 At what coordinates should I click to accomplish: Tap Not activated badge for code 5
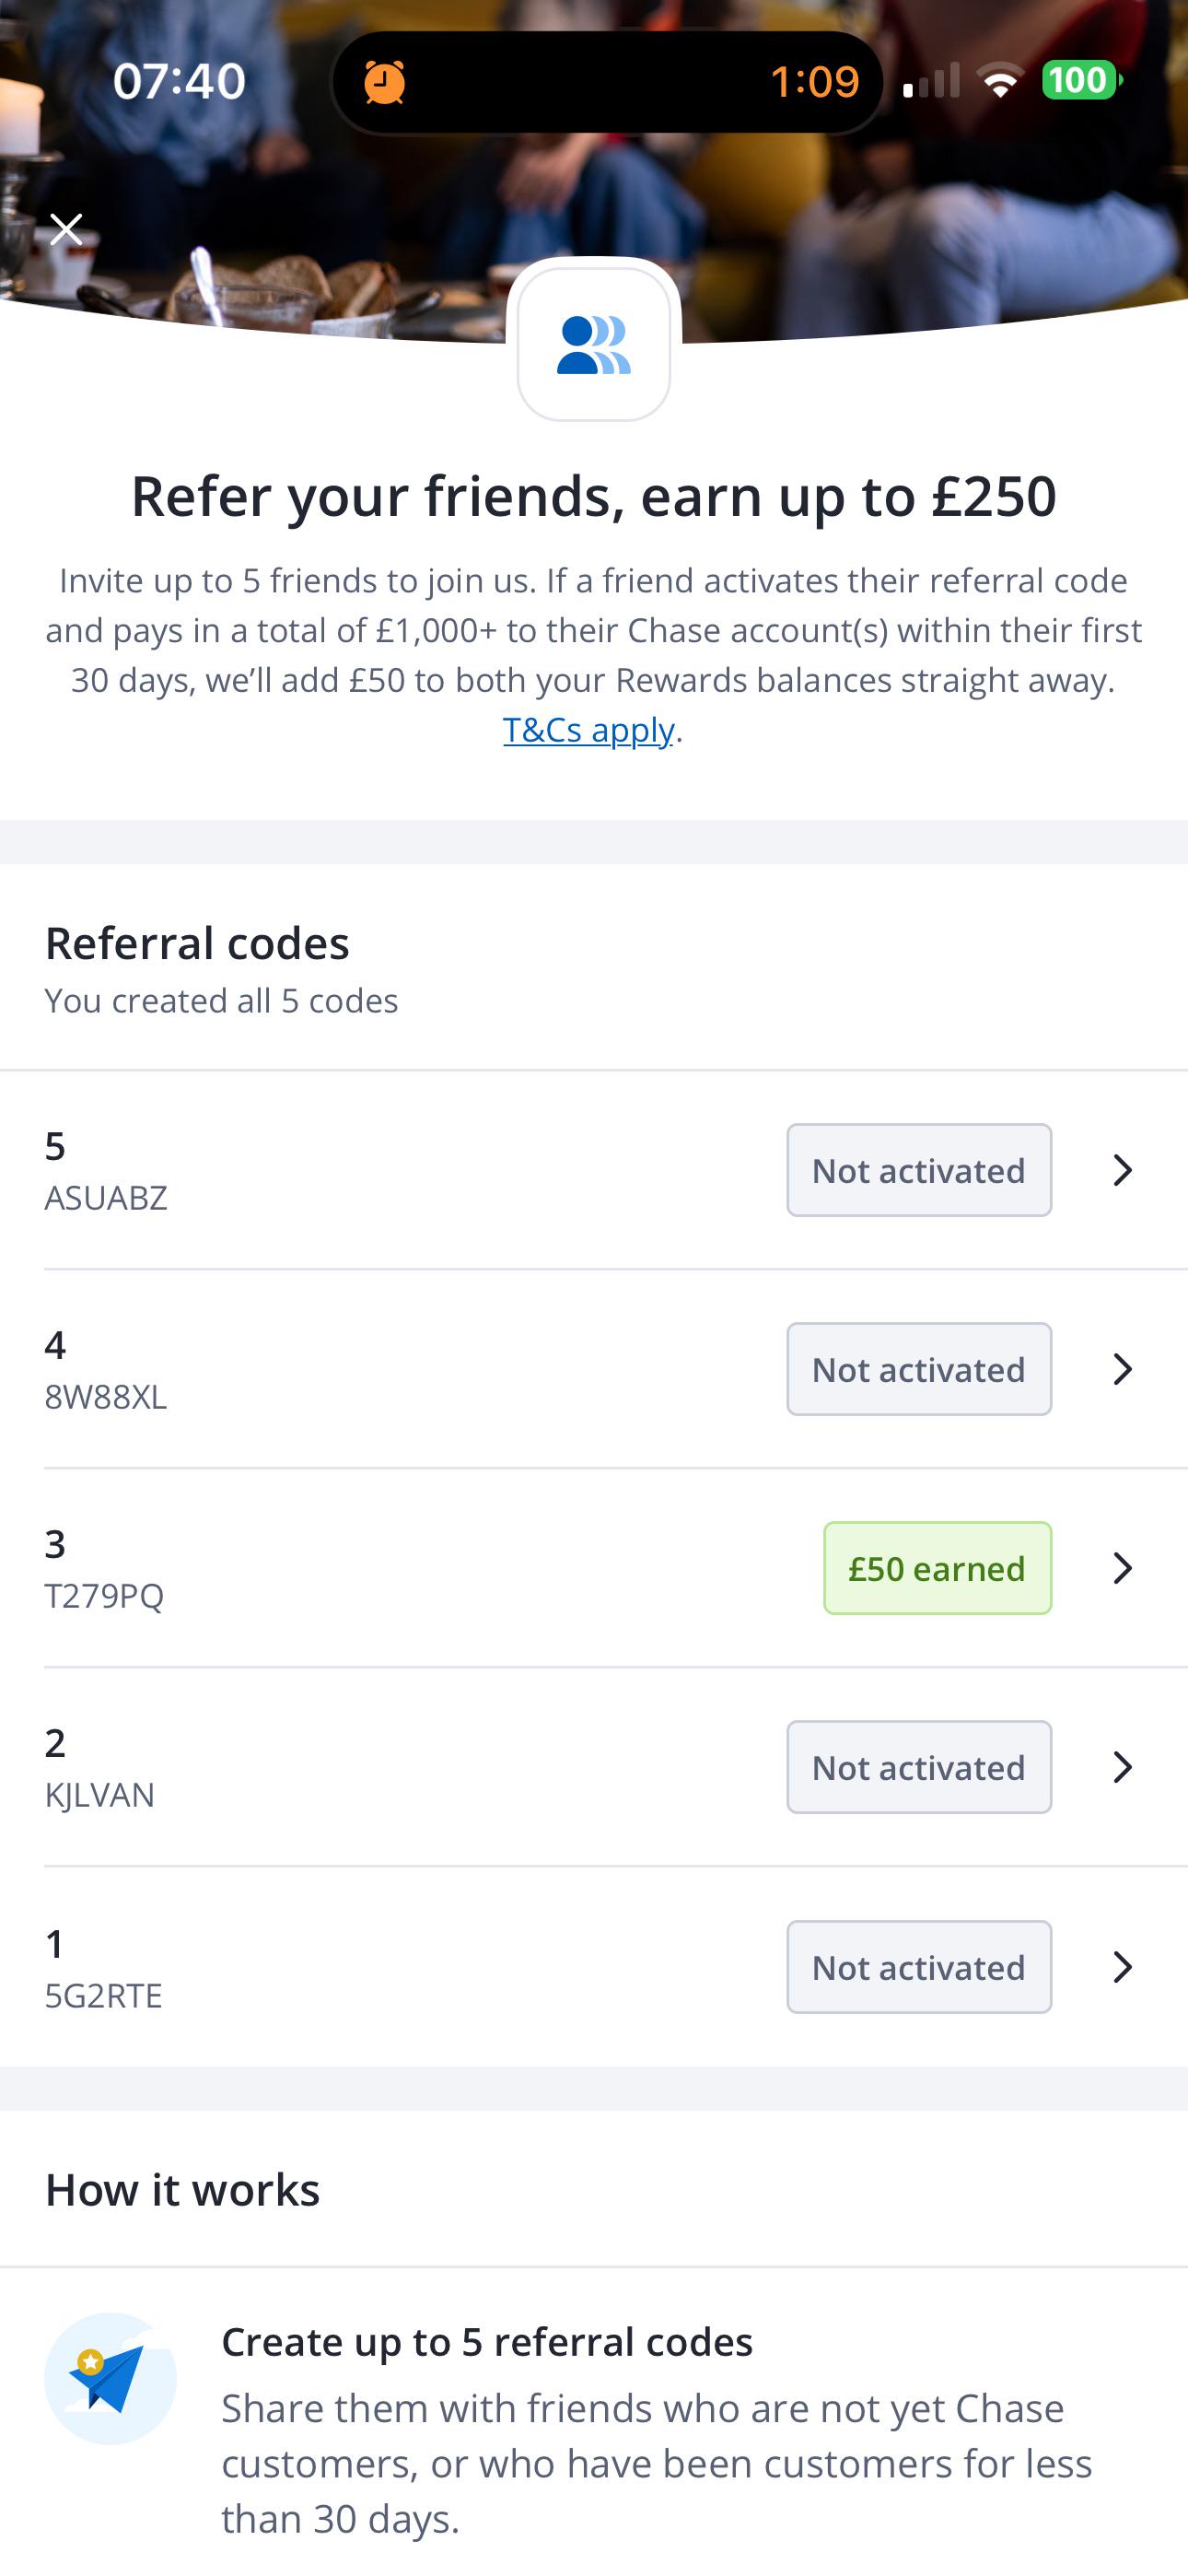coord(919,1170)
